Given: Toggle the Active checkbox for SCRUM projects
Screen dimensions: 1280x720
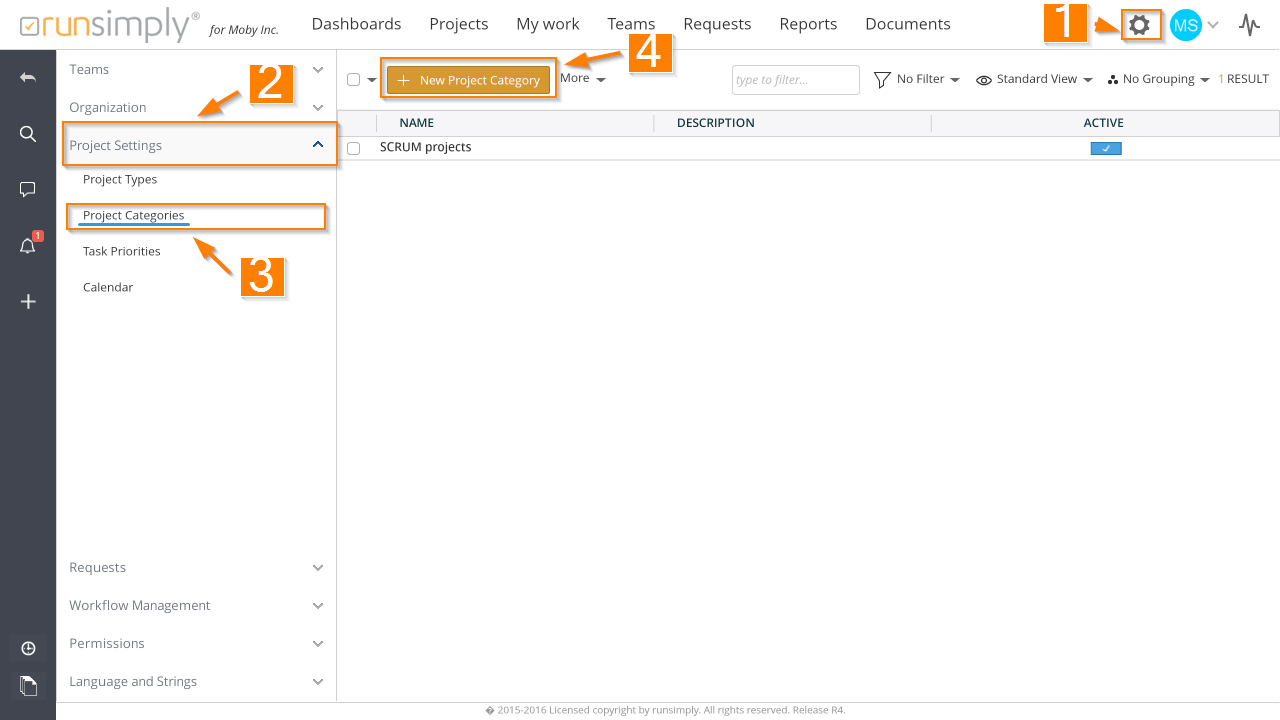Looking at the screenshot, I should tap(1105, 148).
